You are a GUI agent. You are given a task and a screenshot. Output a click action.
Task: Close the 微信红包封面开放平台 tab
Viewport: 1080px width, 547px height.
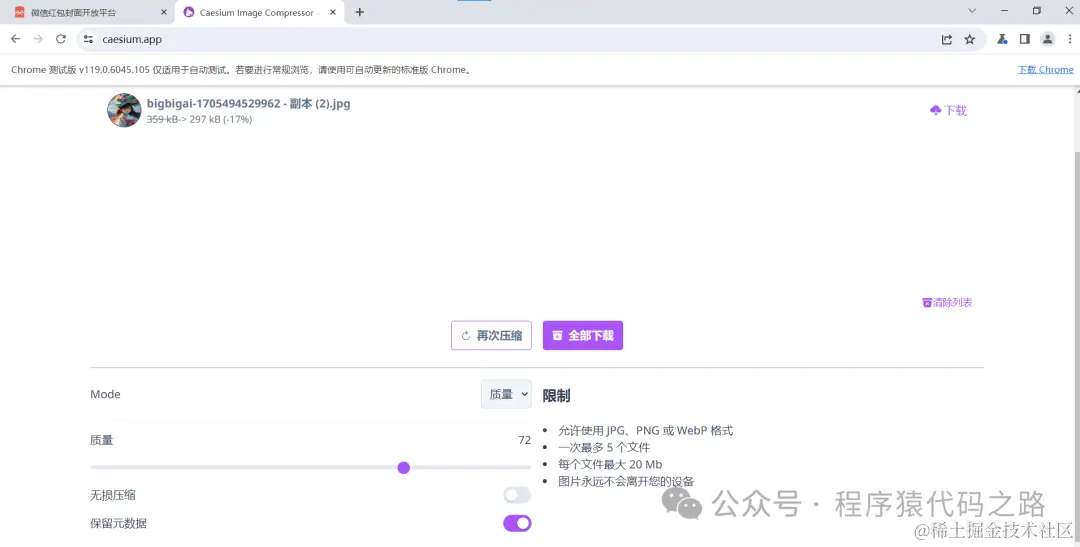pos(163,12)
